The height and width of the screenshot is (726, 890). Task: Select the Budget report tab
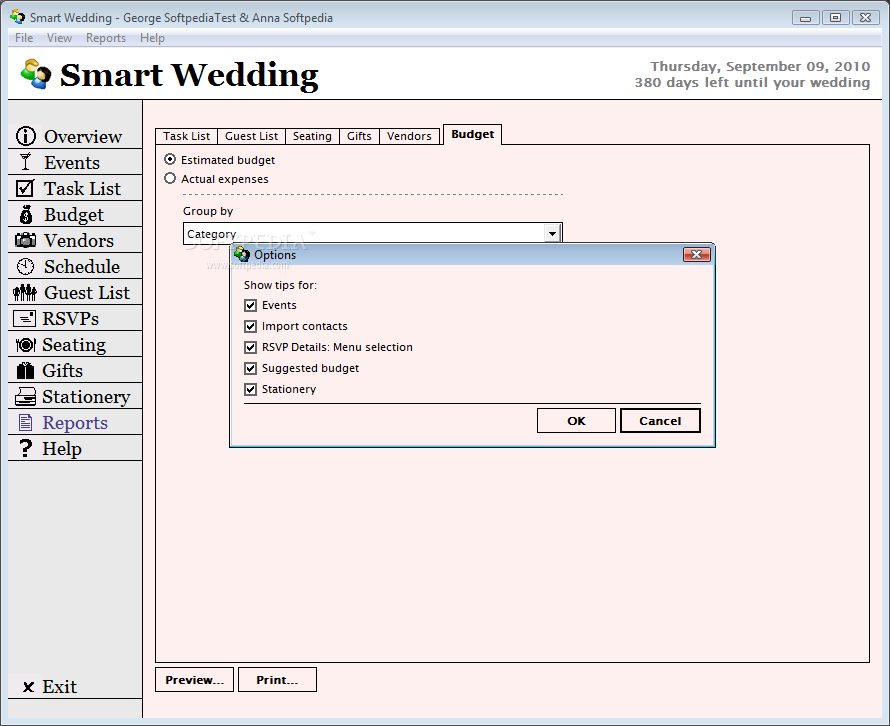472,135
